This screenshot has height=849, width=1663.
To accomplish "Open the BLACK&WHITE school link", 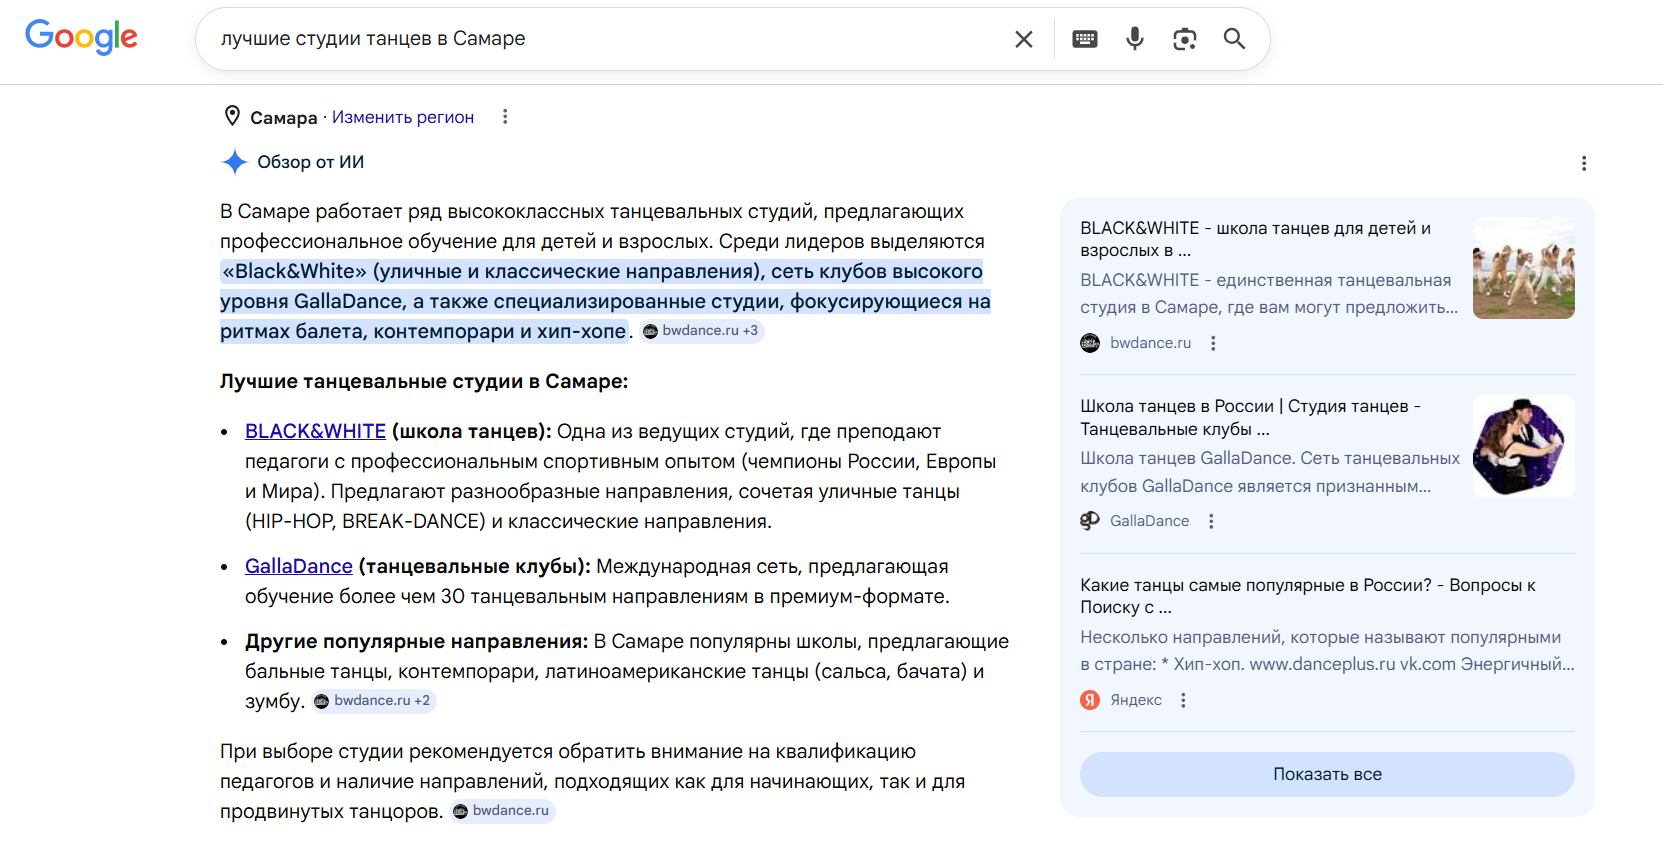I will click(x=315, y=431).
